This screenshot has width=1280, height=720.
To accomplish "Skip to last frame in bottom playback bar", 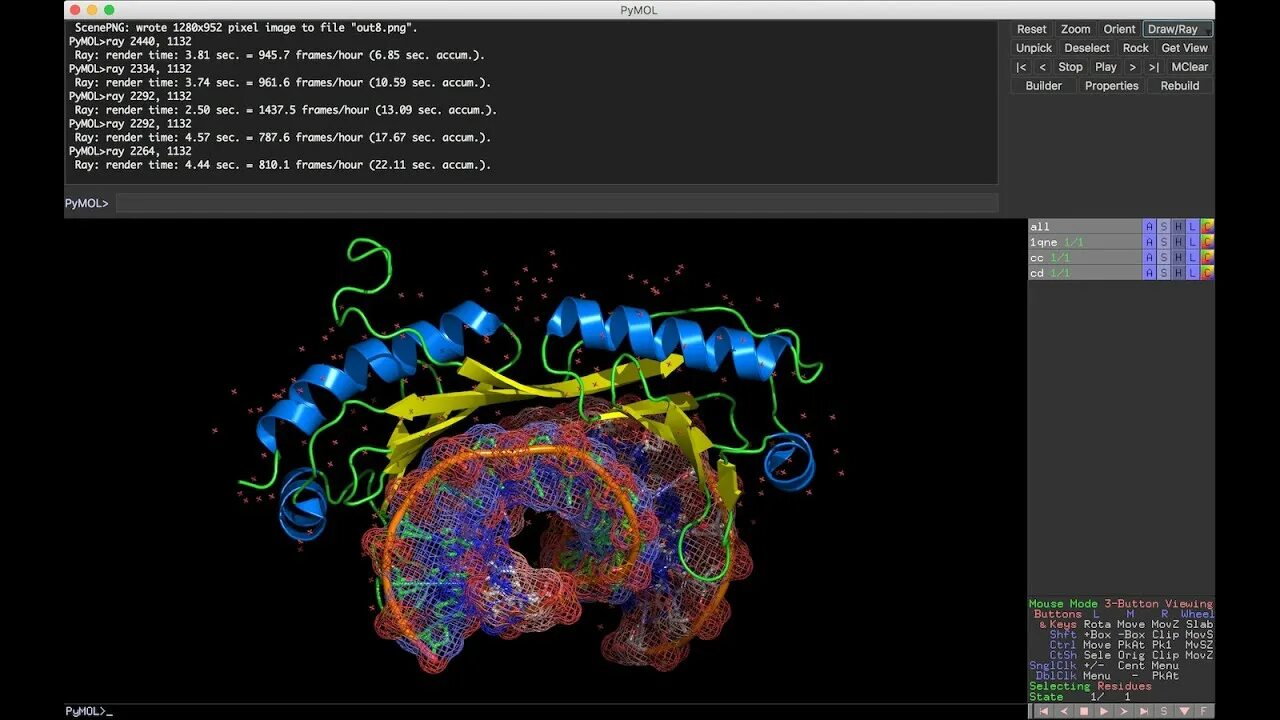I will tap(1144, 711).
